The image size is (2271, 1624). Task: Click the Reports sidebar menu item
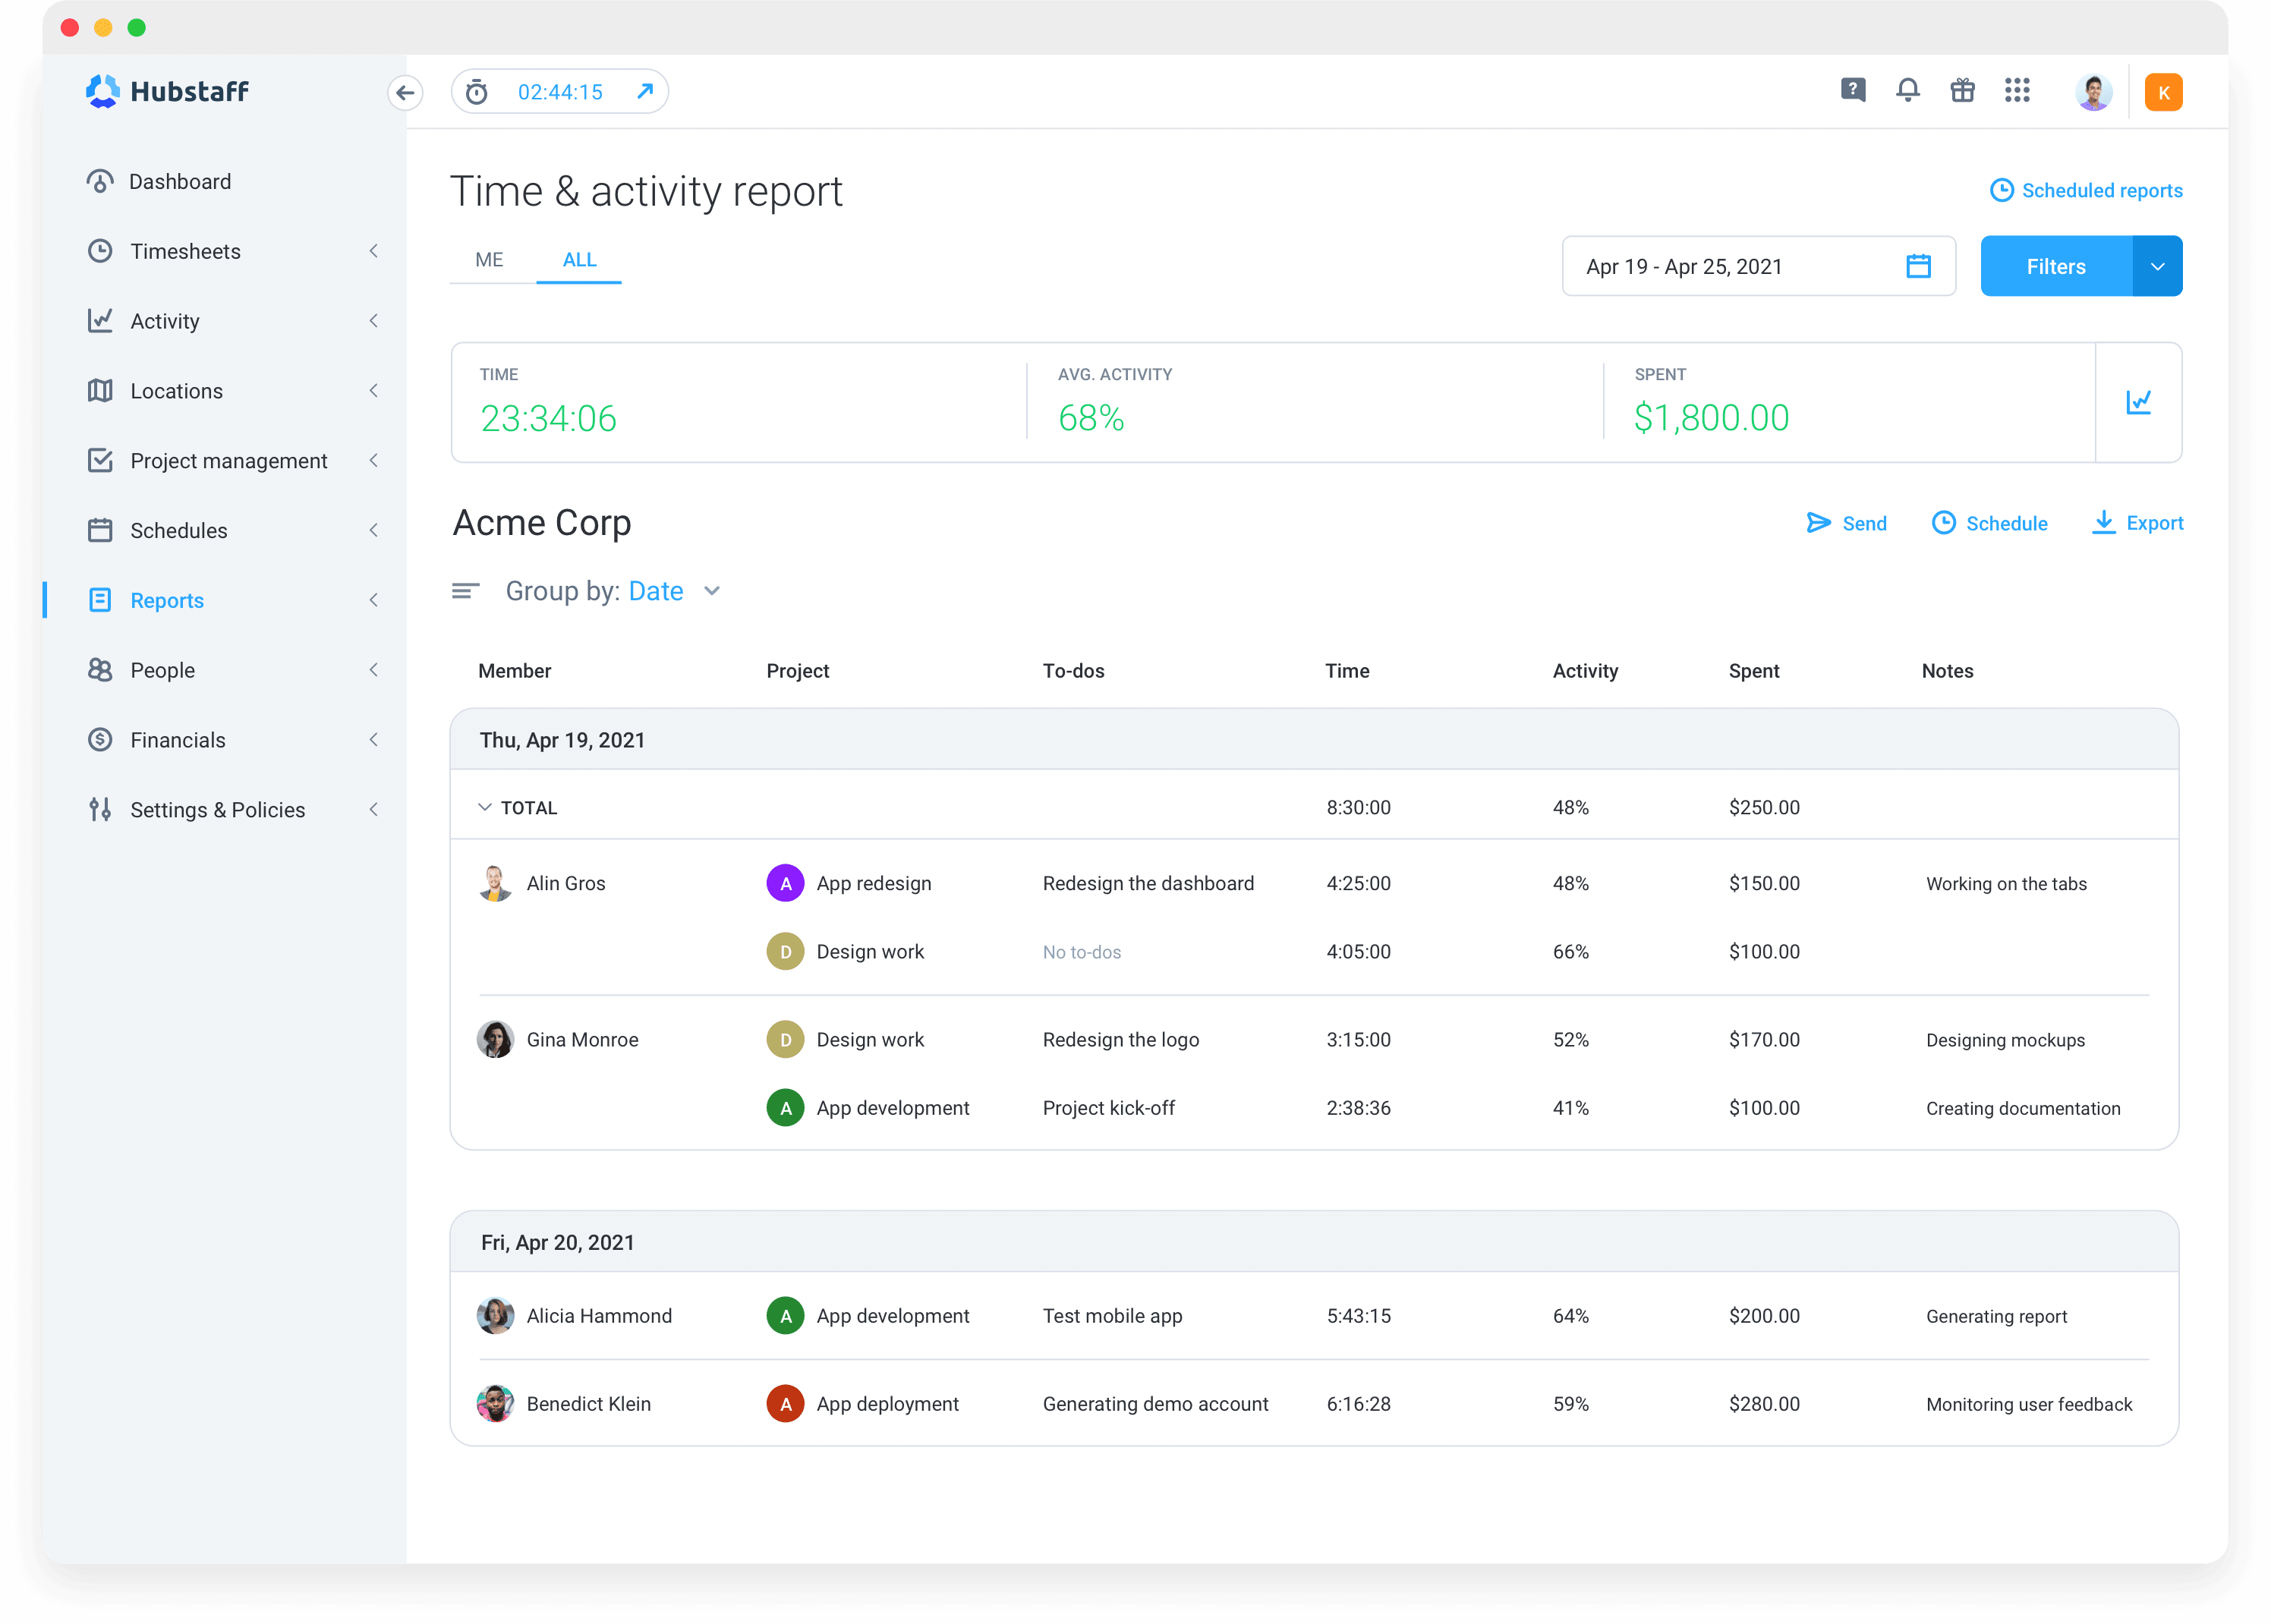pos(169,600)
